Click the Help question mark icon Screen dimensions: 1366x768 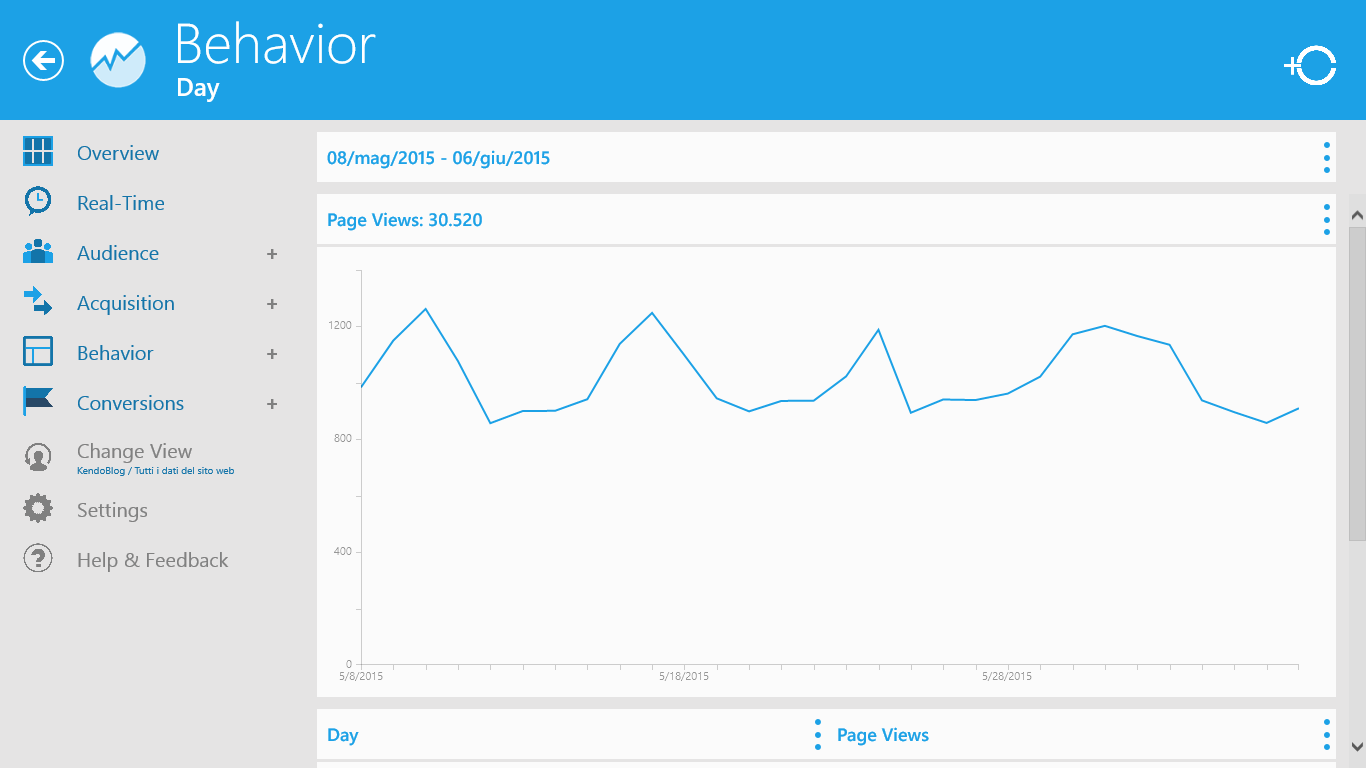click(38, 559)
